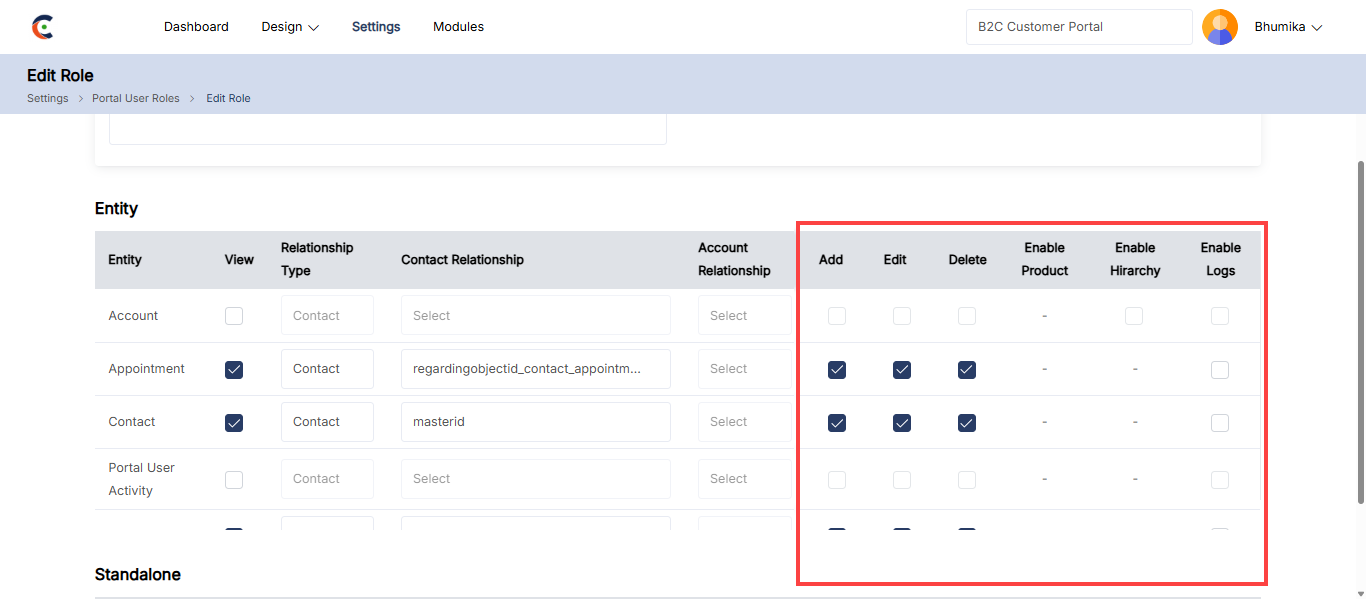
Task: Disable Delete permission for Appointment row
Action: click(966, 370)
